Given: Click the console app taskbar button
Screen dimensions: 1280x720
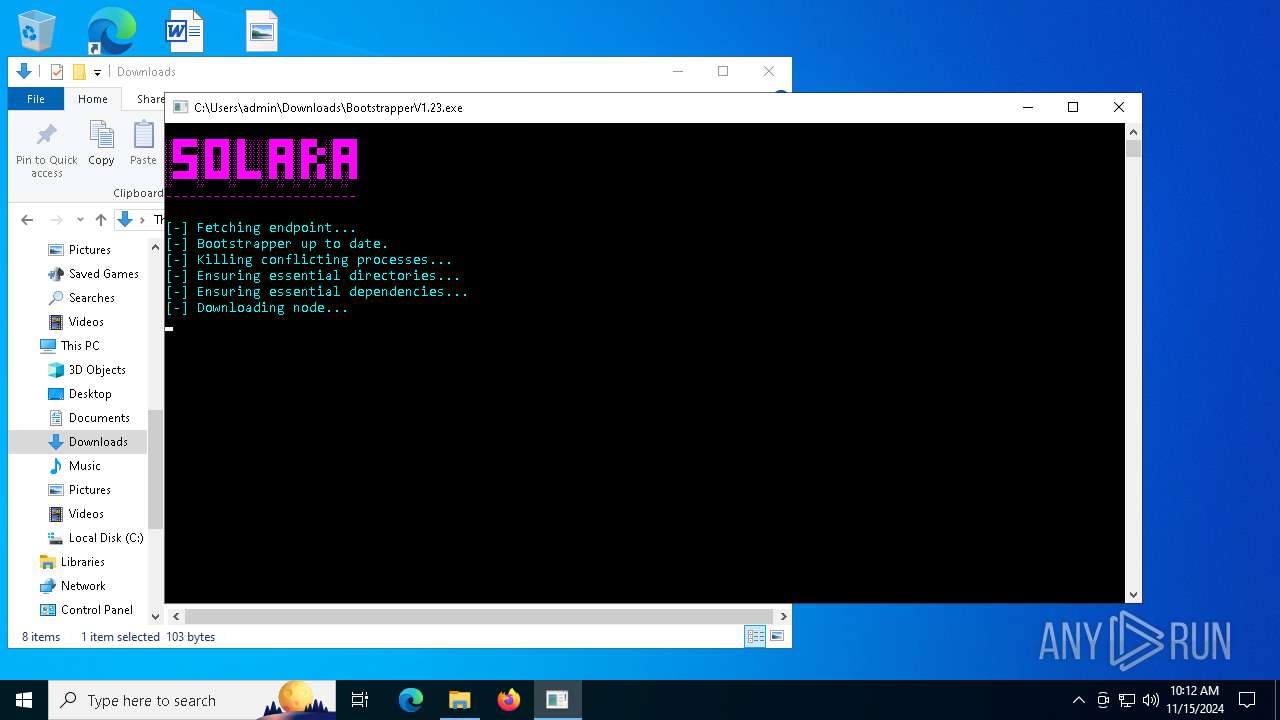Looking at the screenshot, I should click(x=557, y=700).
